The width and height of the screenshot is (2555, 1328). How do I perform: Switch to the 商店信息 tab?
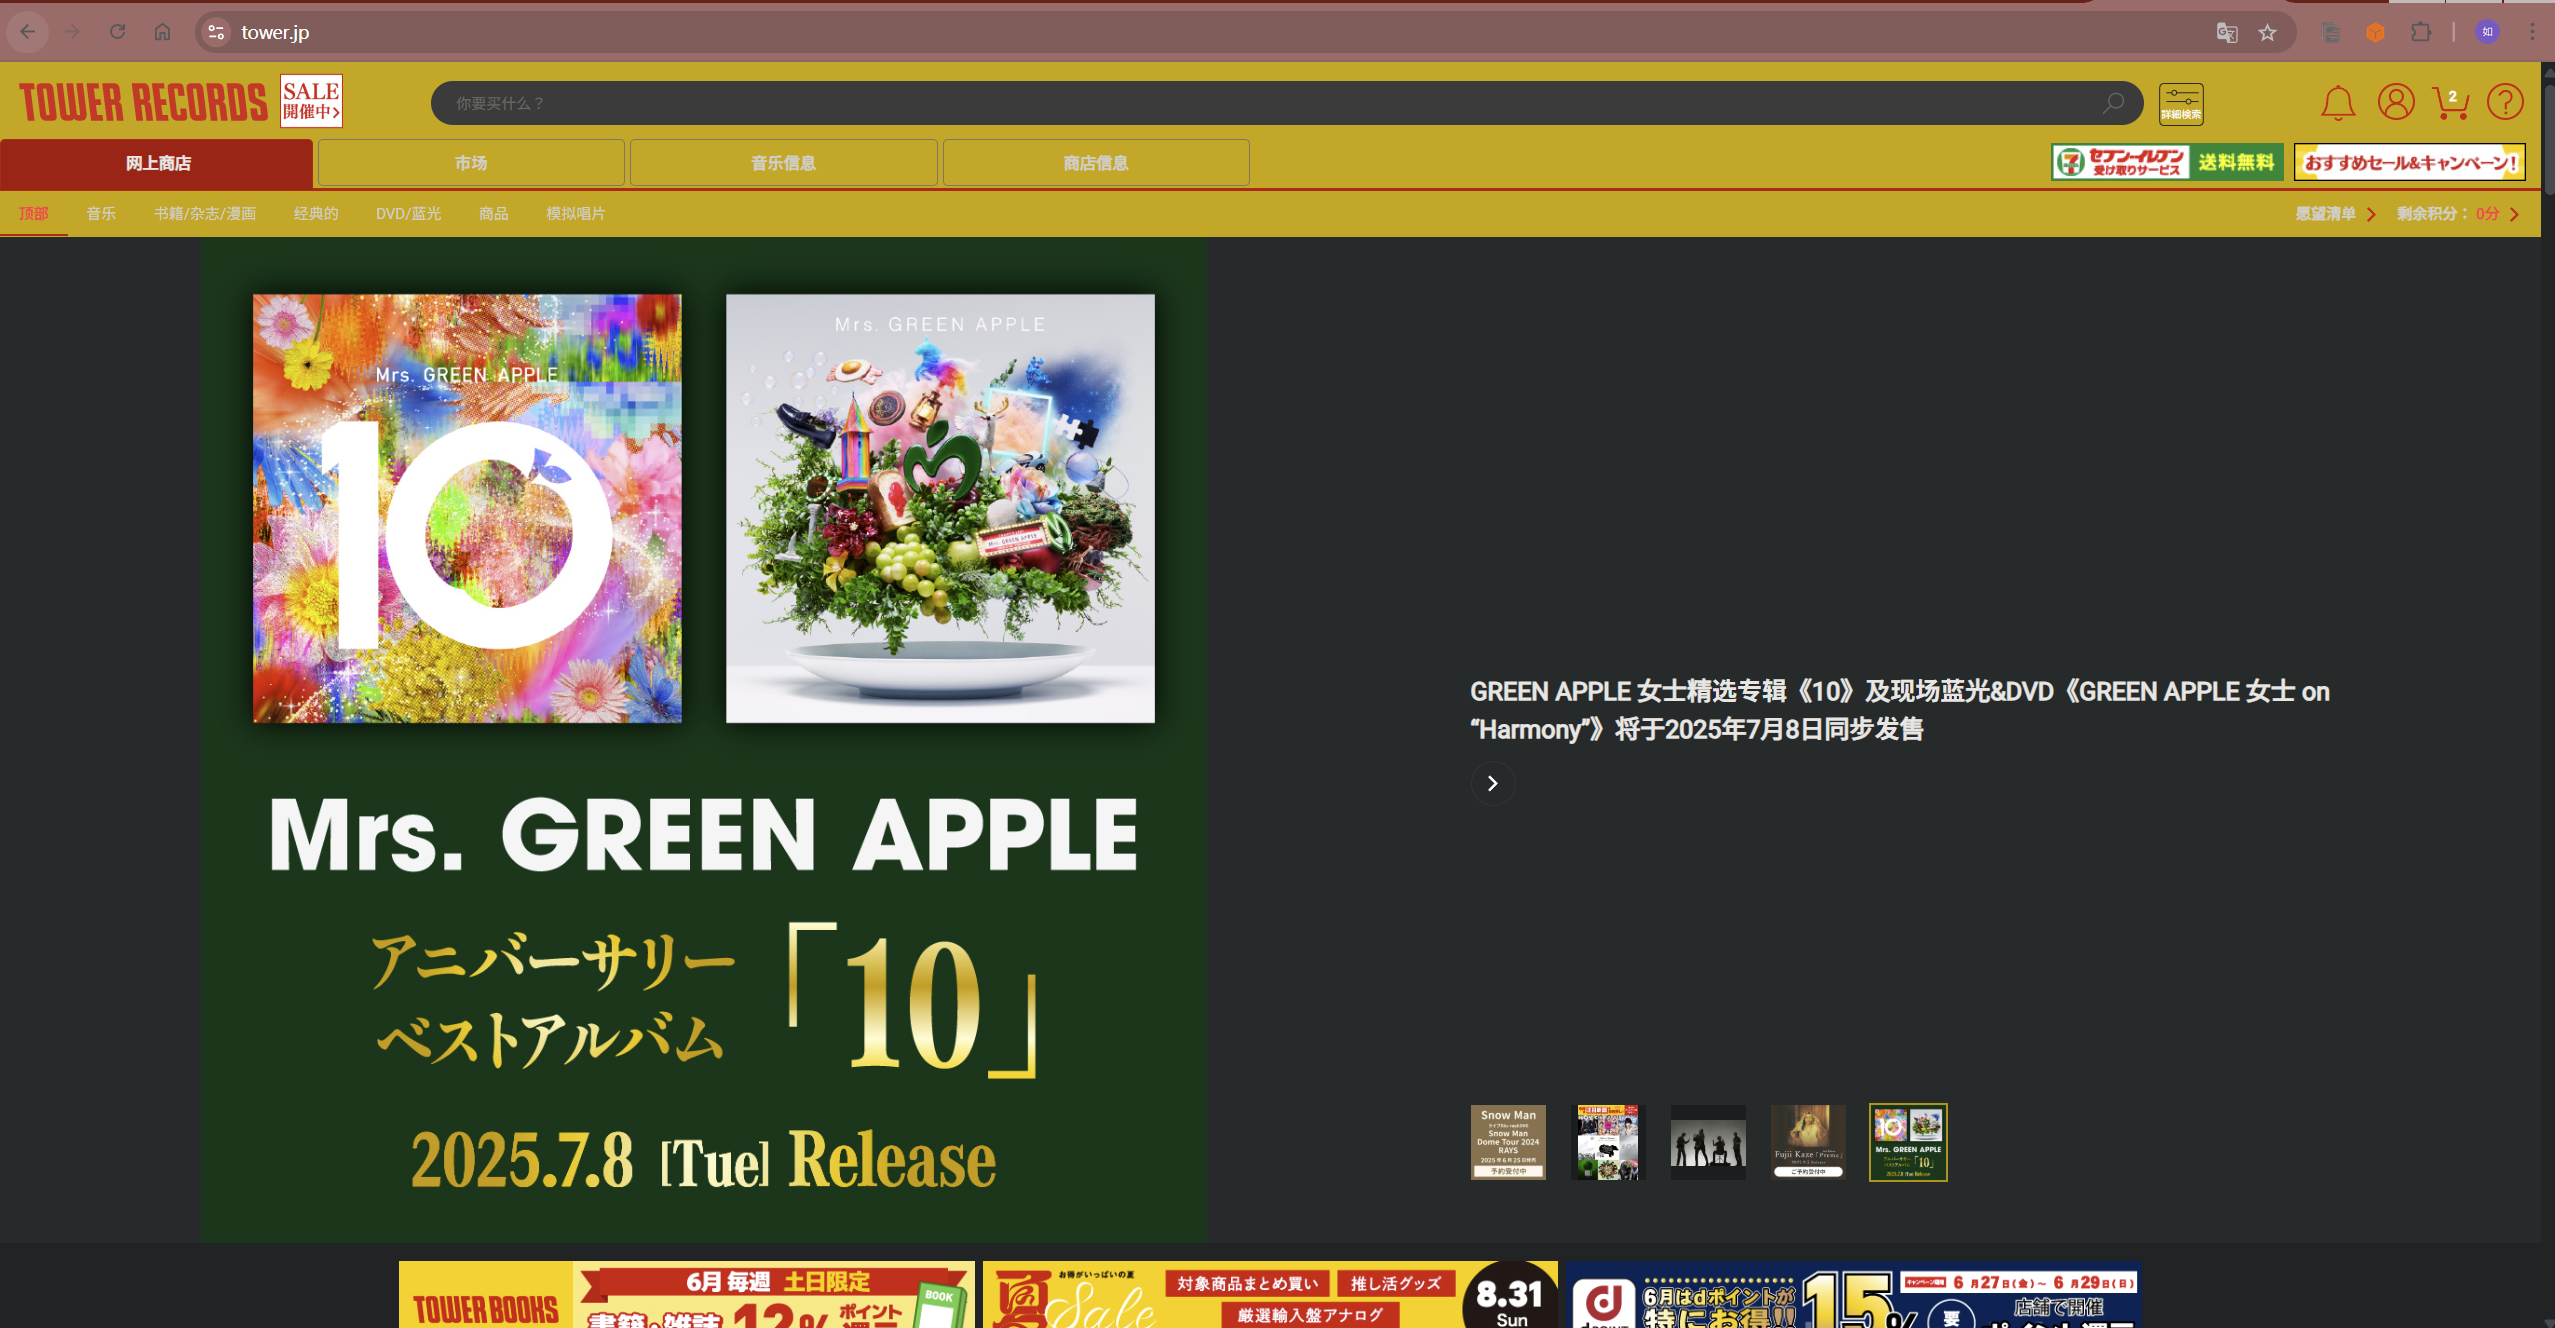(1096, 163)
